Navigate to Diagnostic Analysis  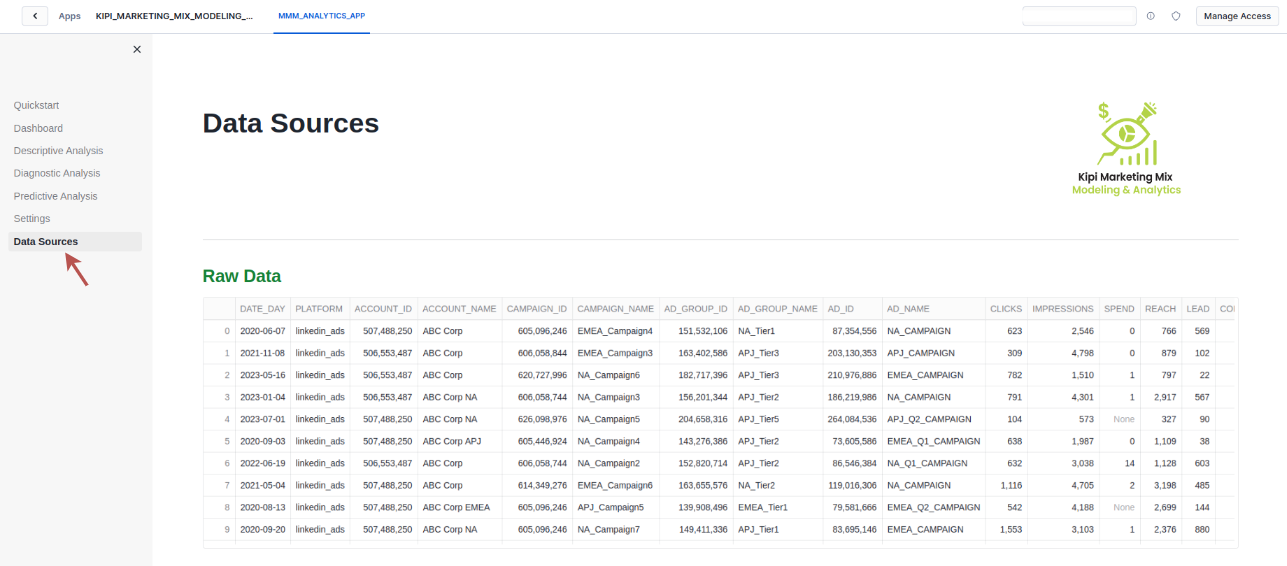coord(57,173)
